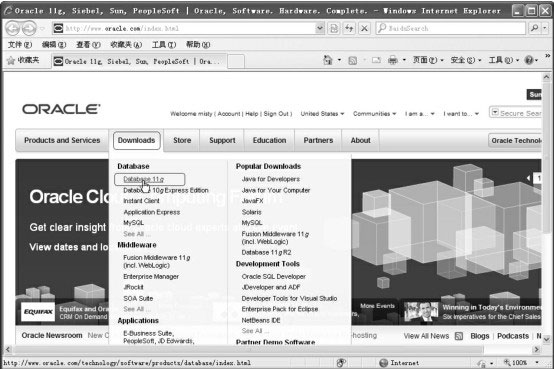The image size is (554, 369).
Task: Select the Downloads nav tab
Action: click(136, 140)
